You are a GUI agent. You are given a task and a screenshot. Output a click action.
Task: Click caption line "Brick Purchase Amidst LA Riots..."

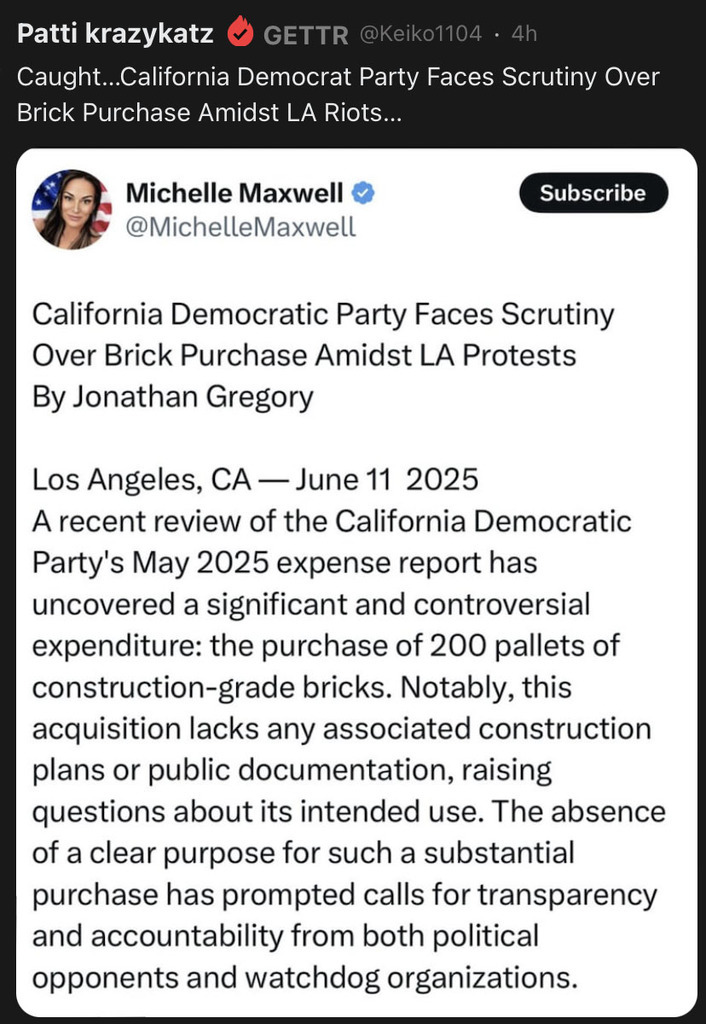tap(209, 113)
